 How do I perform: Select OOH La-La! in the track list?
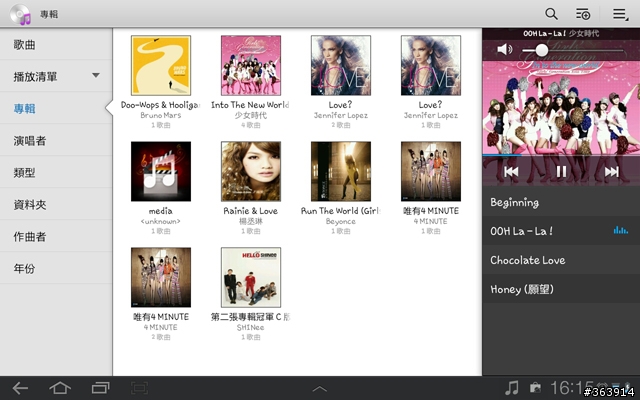(561, 231)
